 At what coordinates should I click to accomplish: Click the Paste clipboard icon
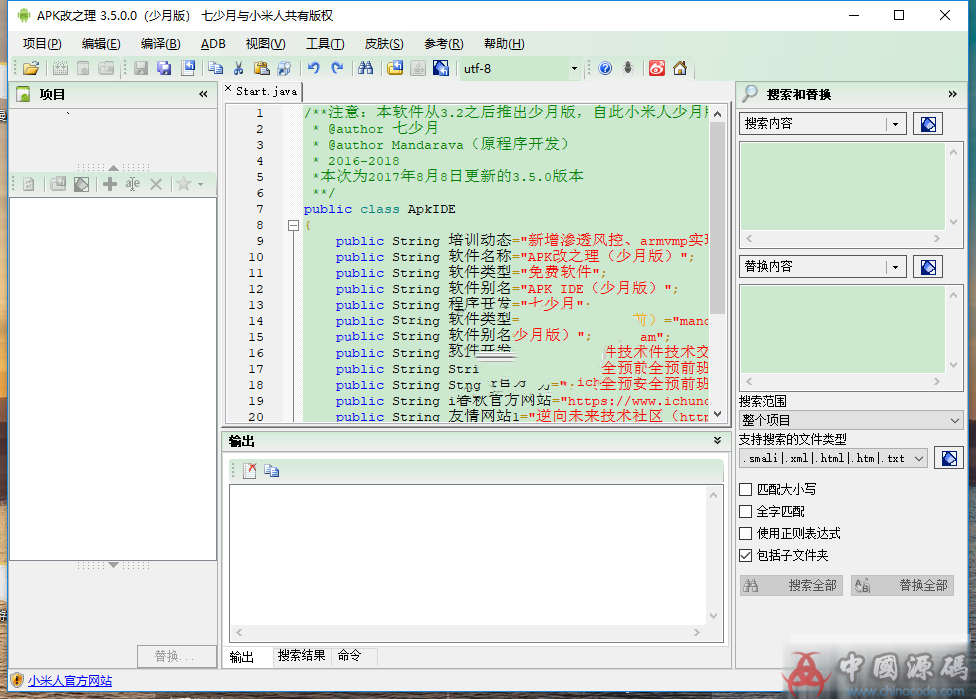click(261, 68)
